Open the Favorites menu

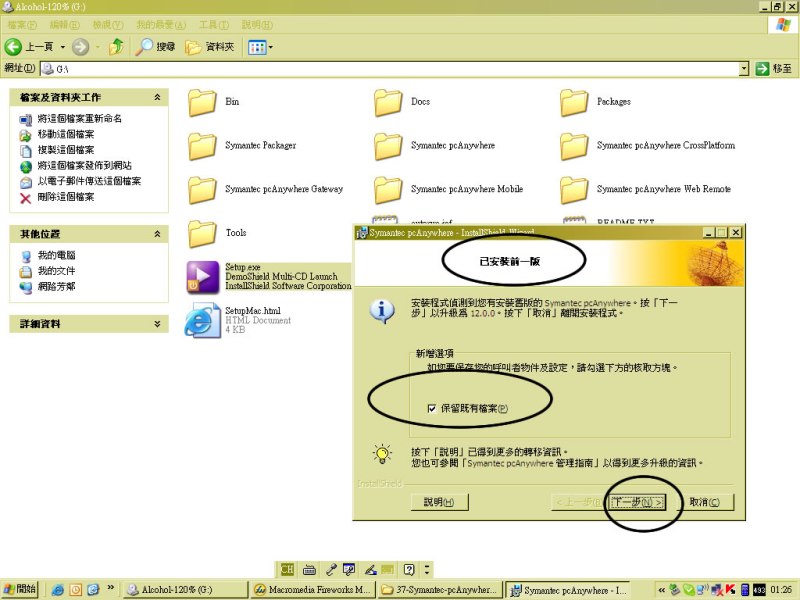[x=161, y=24]
